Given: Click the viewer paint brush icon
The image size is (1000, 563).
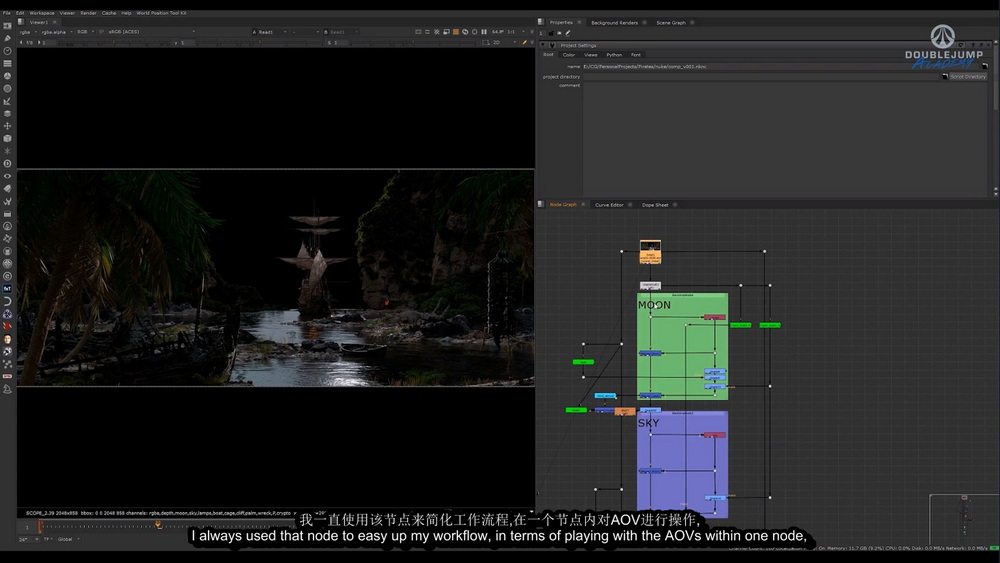Looking at the screenshot, I should [x=524, y=43].
